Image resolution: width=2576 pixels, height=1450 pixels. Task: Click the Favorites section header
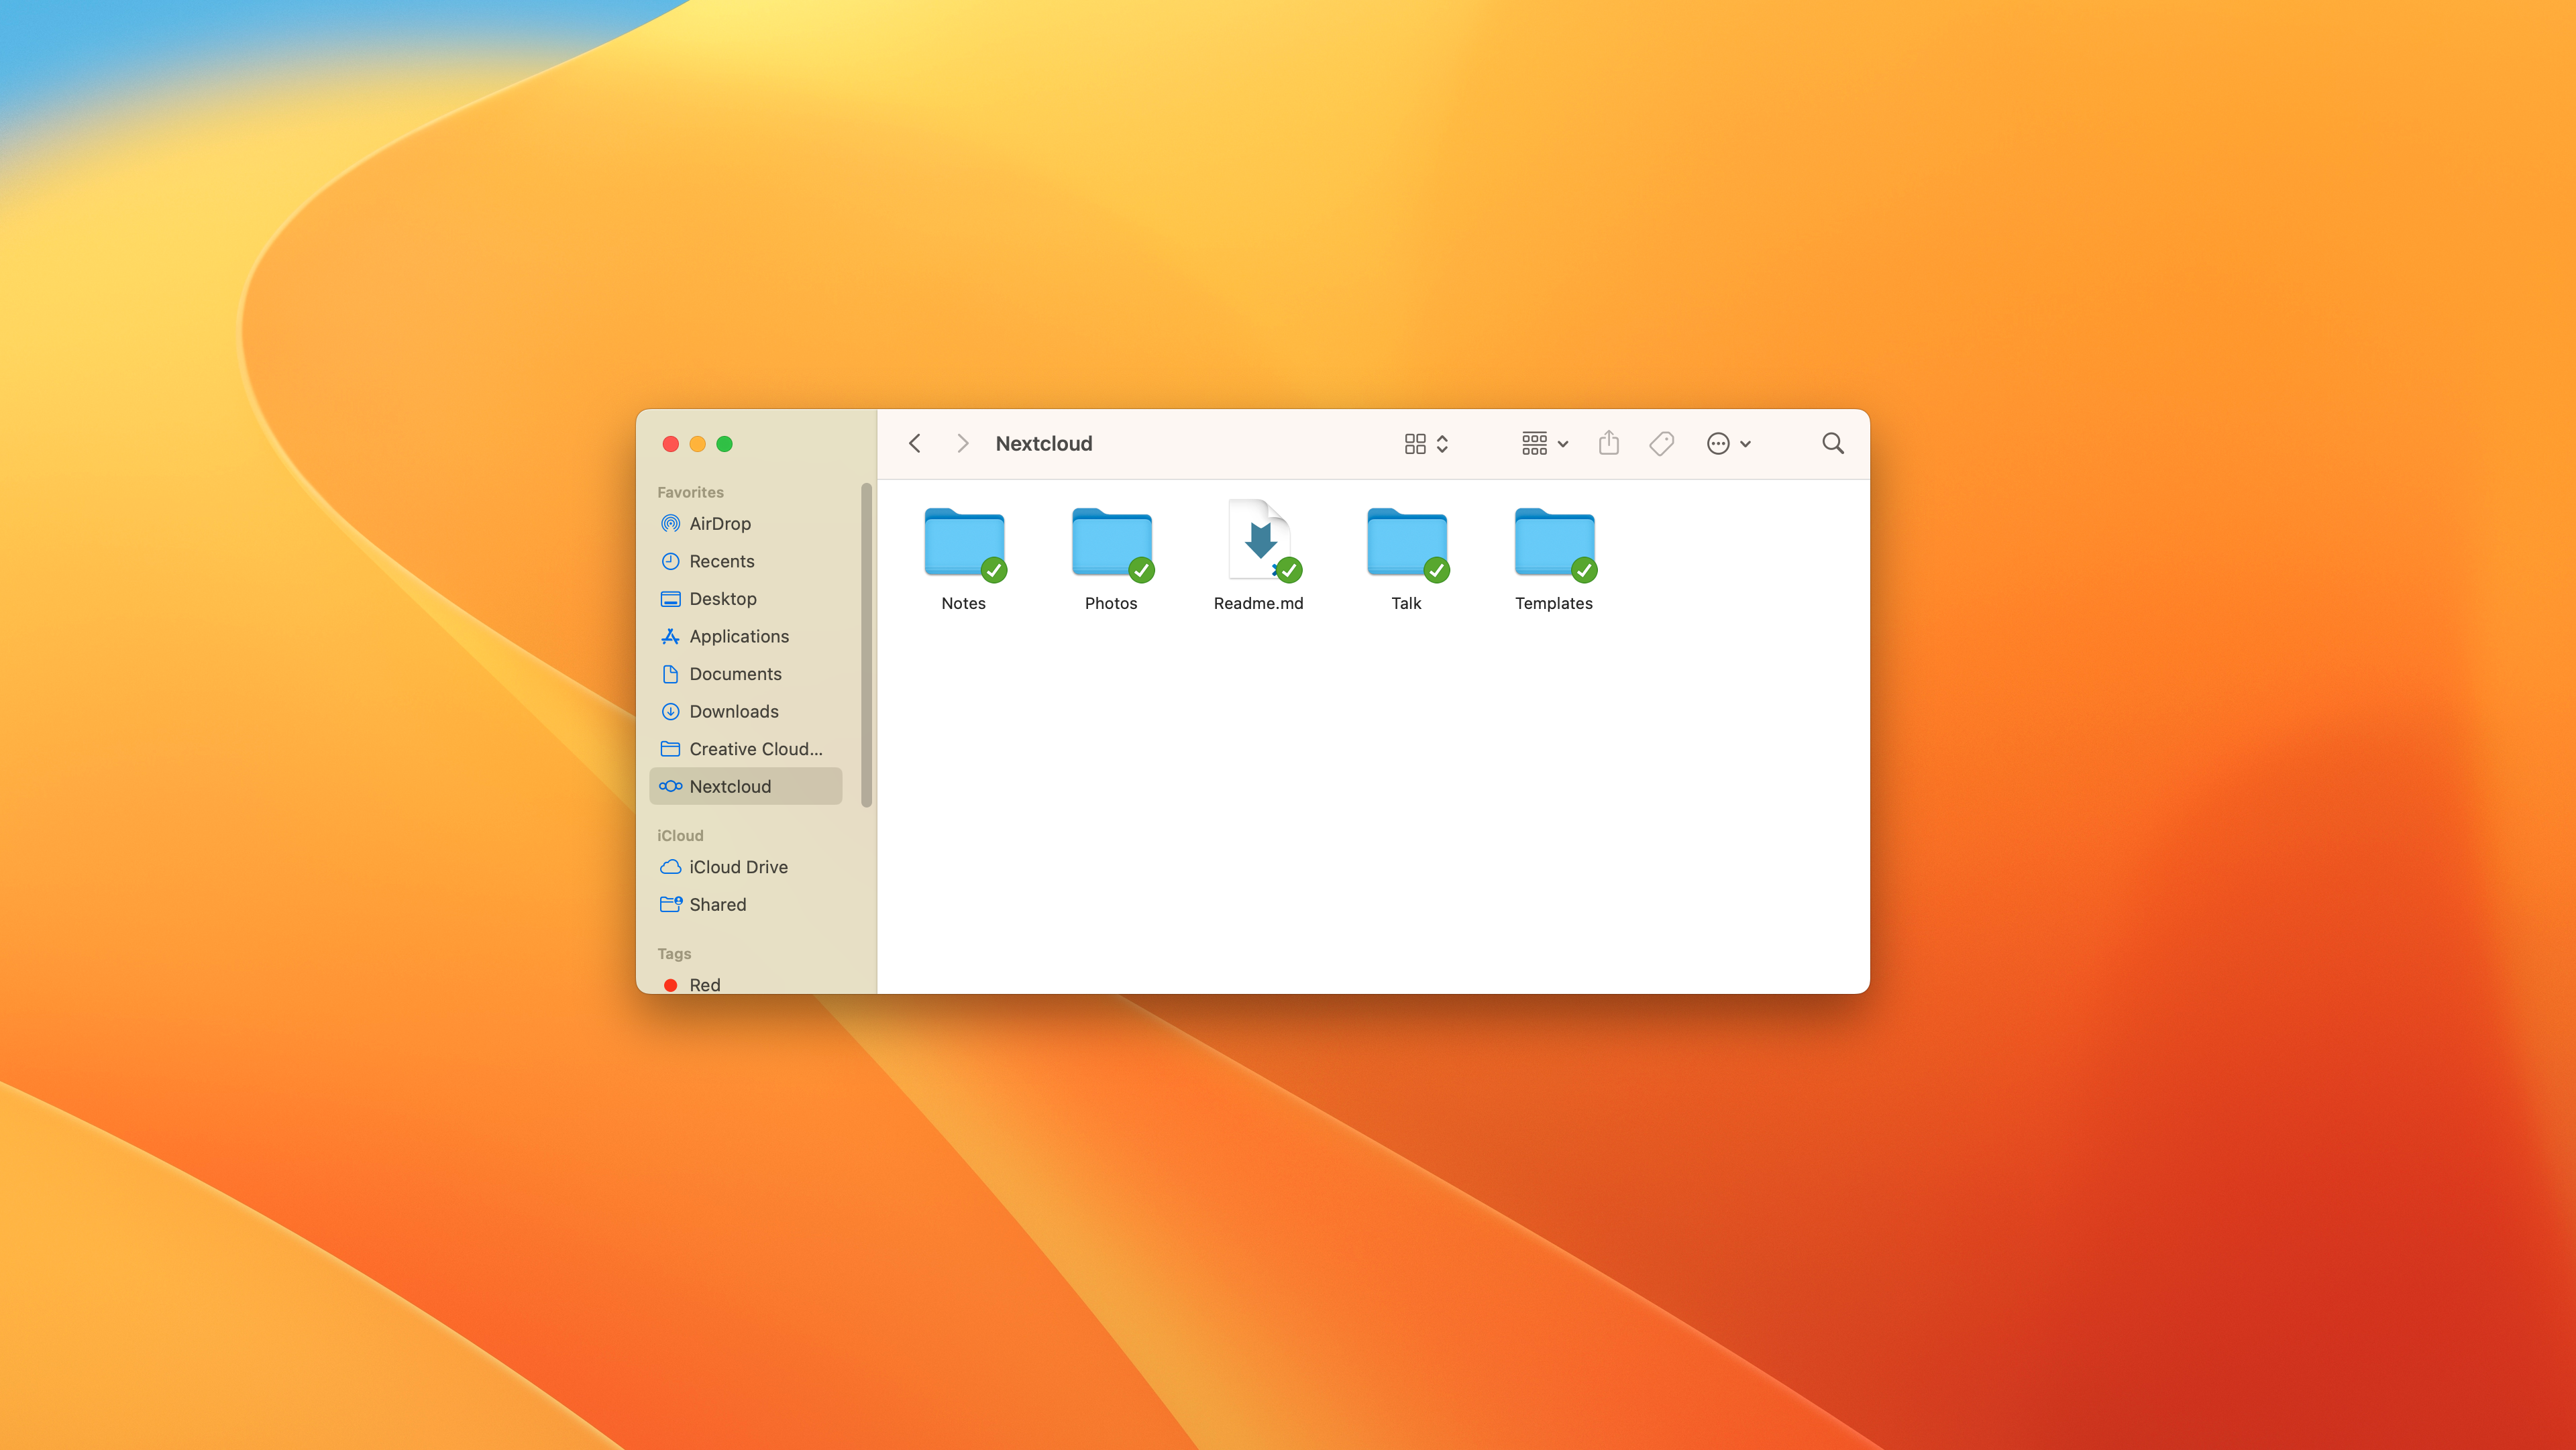point(690,492)
